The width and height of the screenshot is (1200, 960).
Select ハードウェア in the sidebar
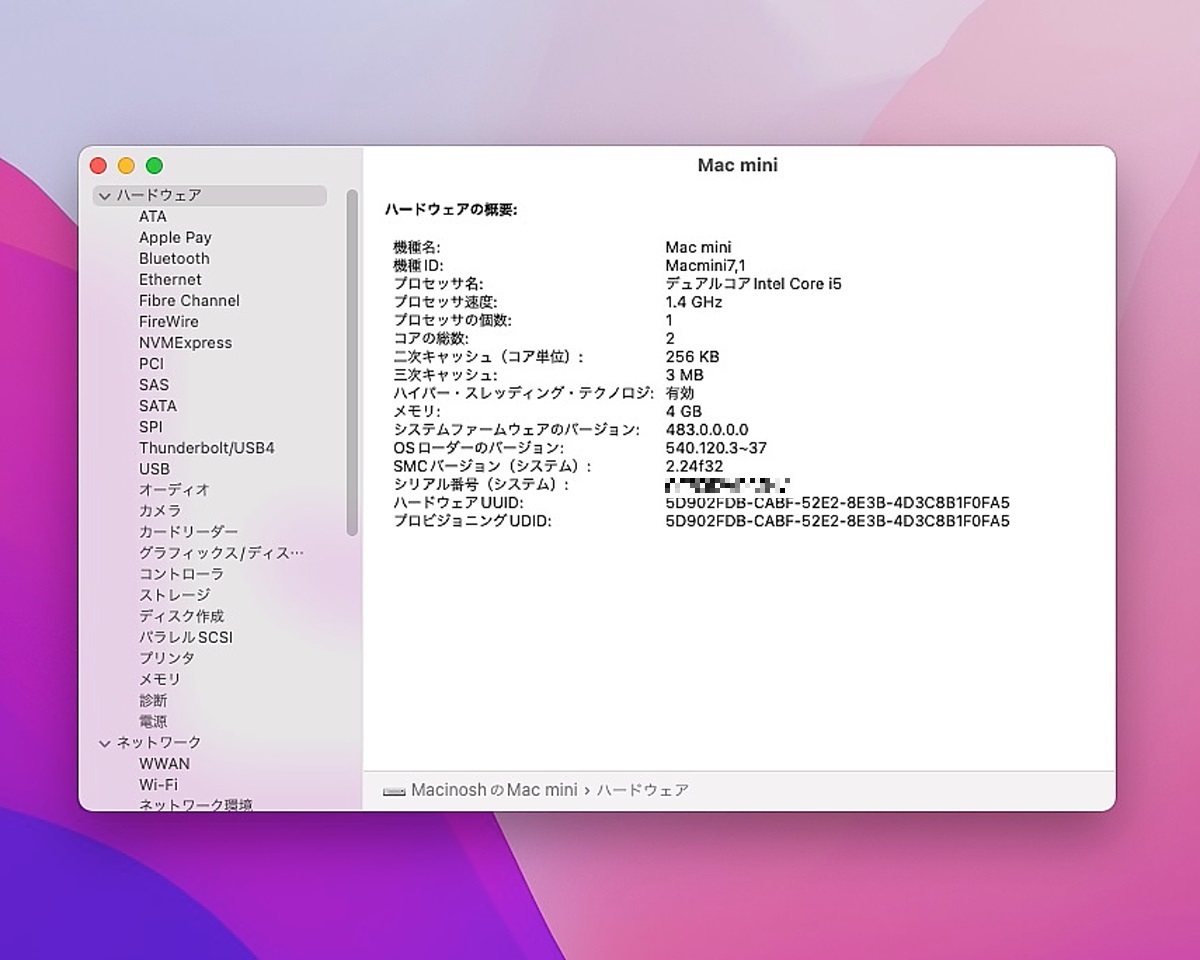point(210,196)
